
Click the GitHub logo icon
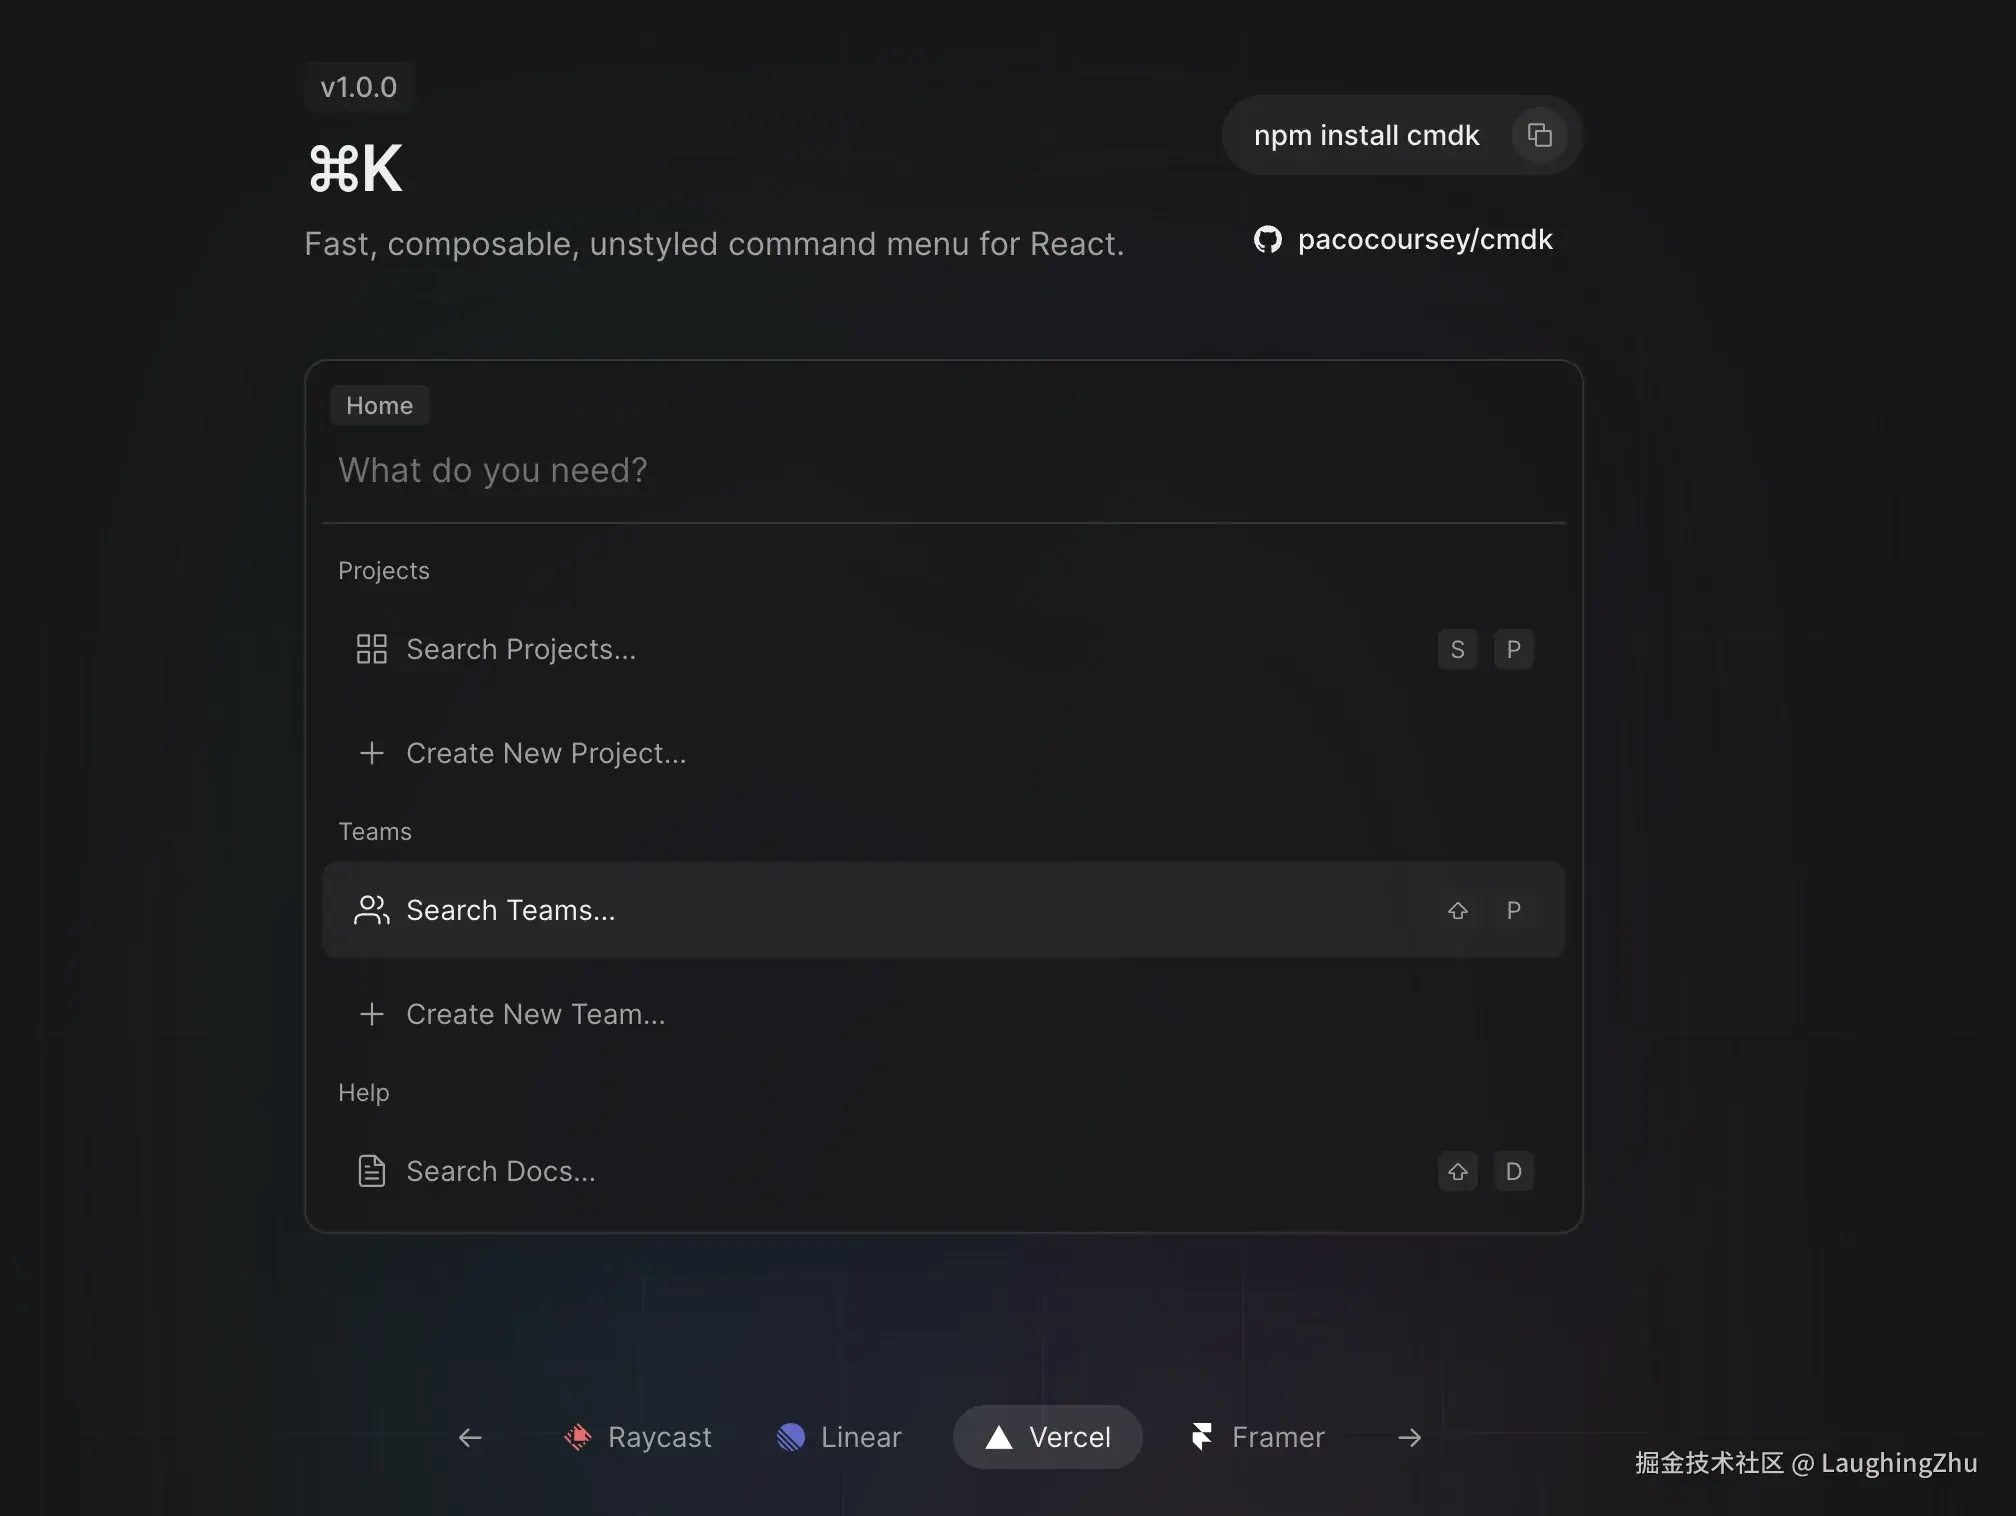click(1268, 240)
